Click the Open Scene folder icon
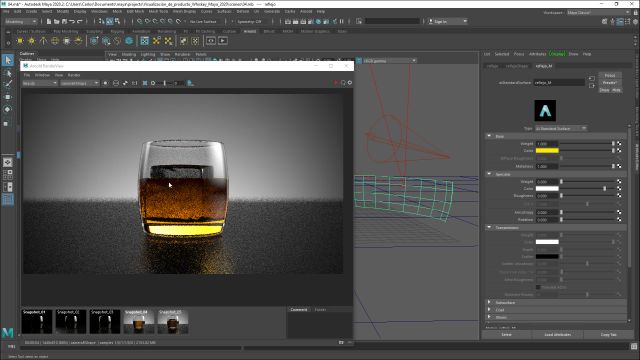This screenshot has width=640, height=360. pos(56,21)
